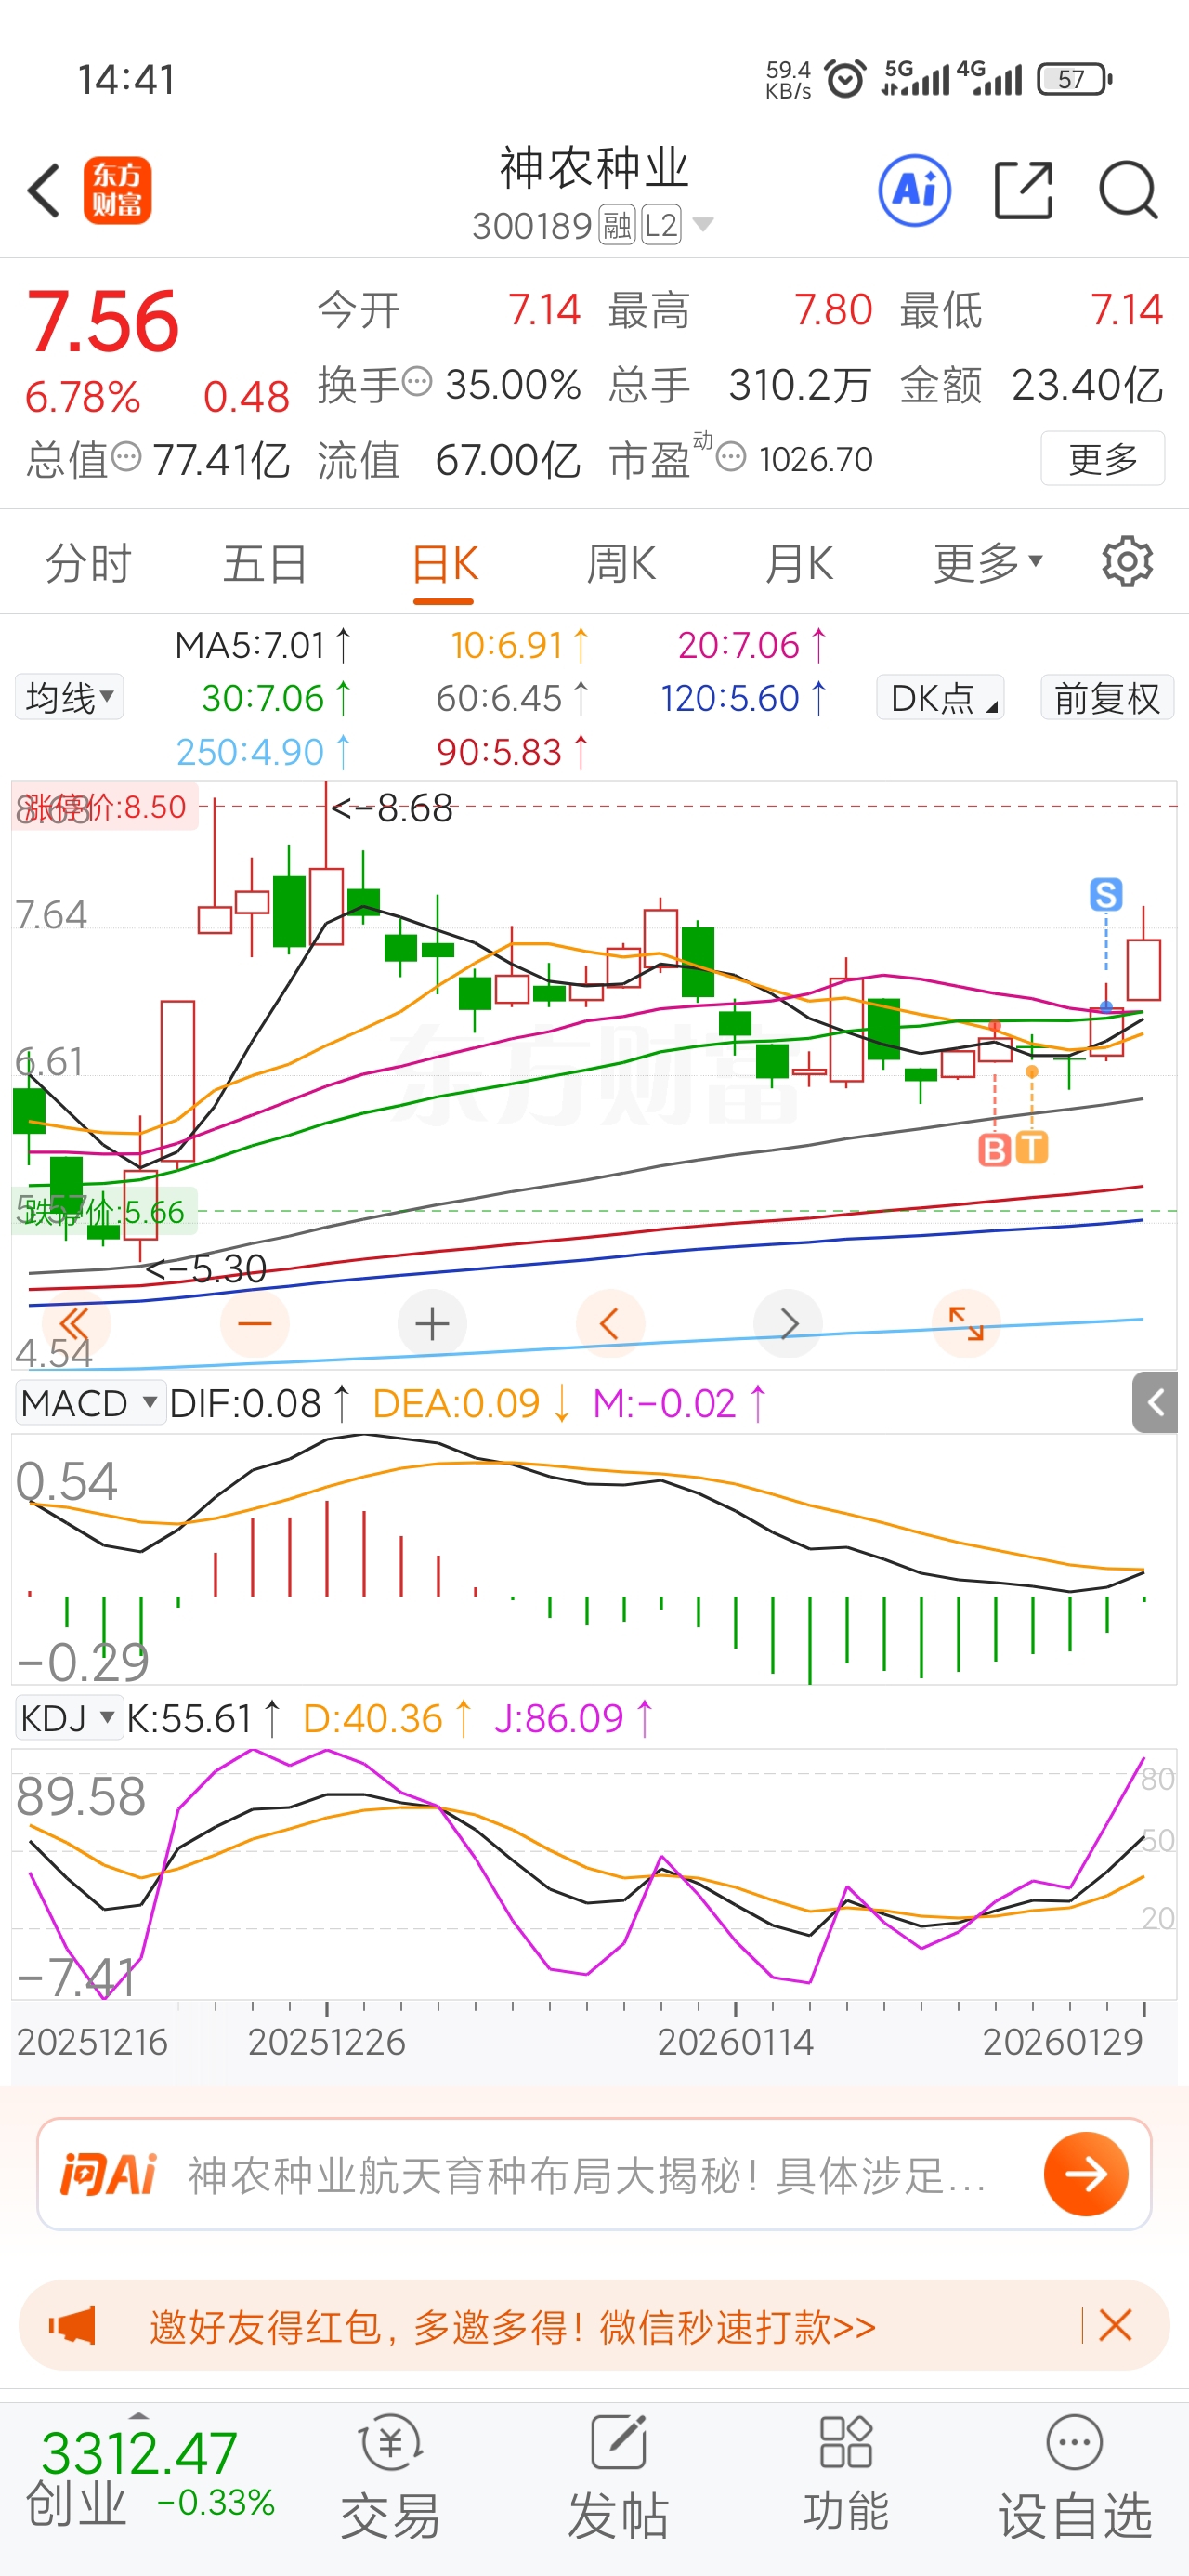Tap the 5G signal indicator
Image resolution: width=1189 pixels, height=2576 pixels.
(915, 79)
